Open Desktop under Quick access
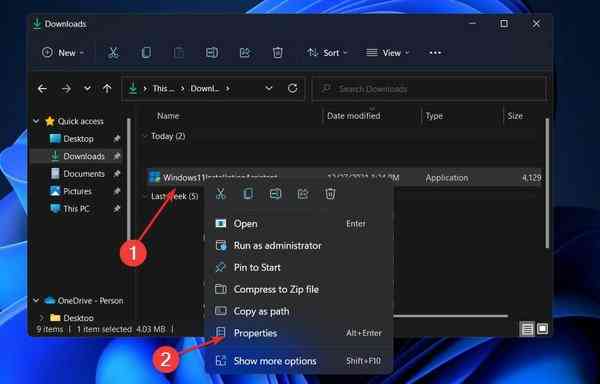 78,139
